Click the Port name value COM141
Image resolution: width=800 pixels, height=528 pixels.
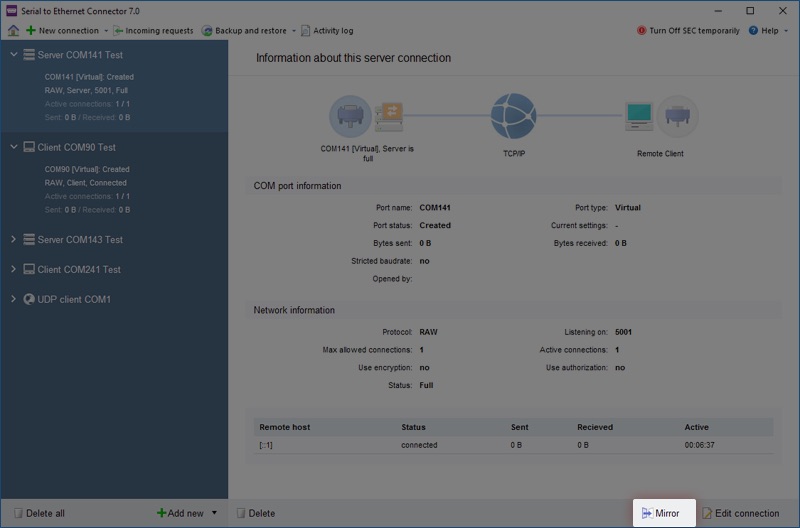click(435, 208)
